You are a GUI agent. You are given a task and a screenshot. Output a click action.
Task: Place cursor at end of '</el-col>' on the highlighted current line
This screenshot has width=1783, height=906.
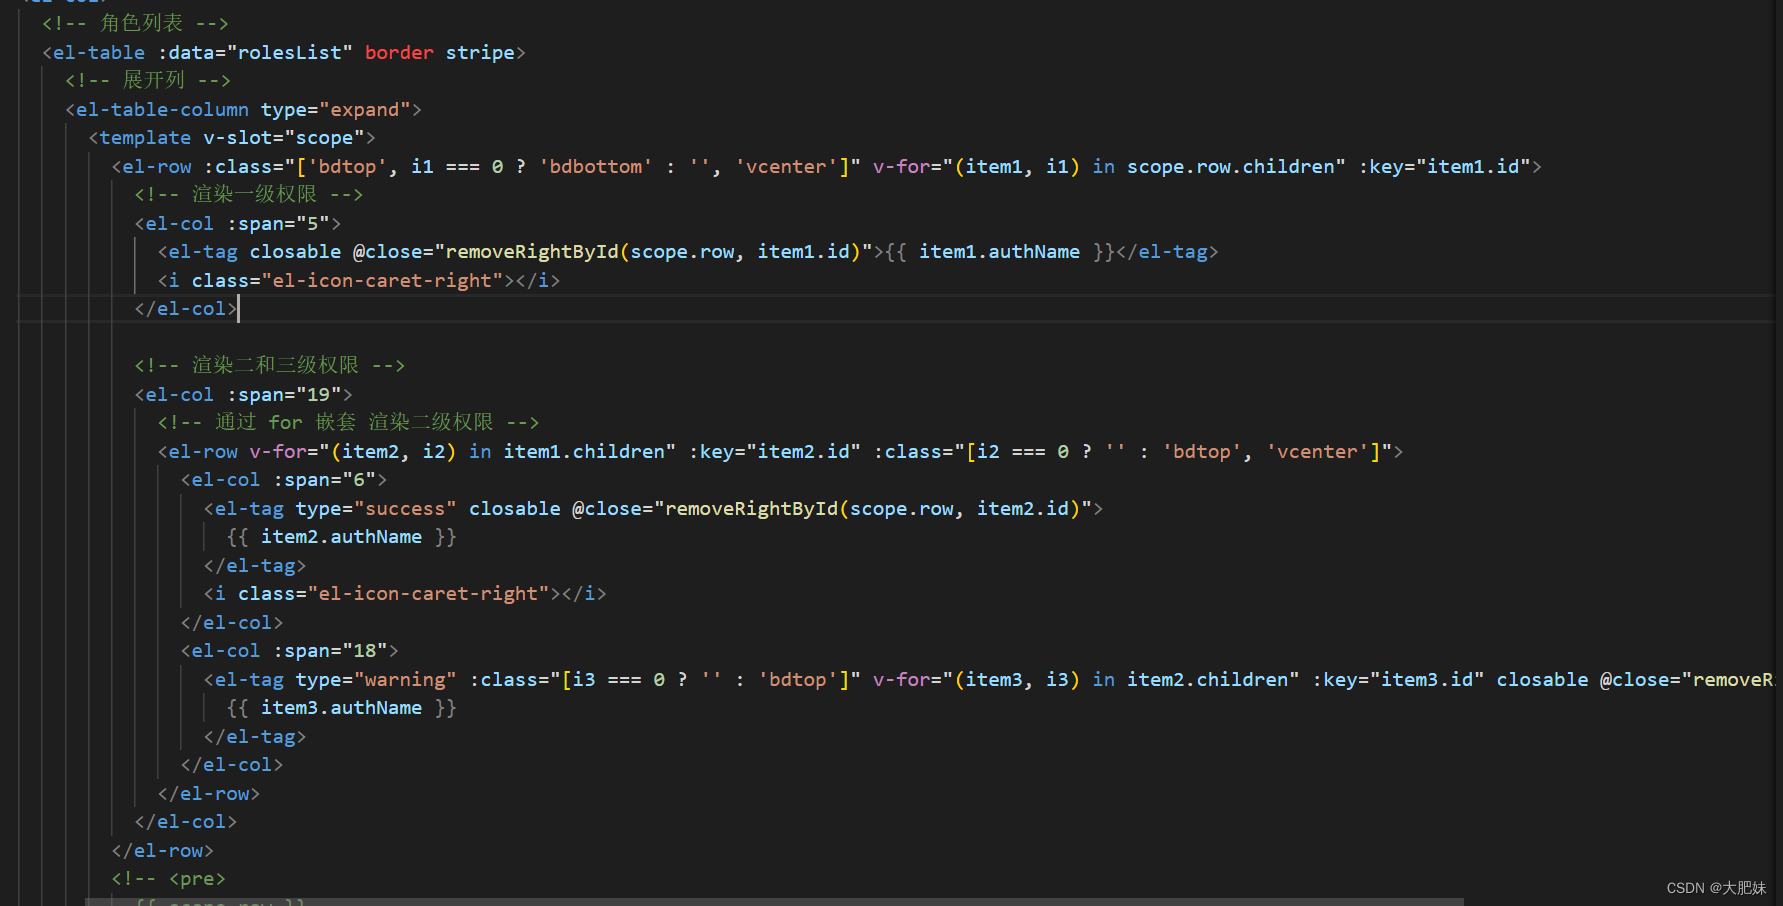click(238, 308)
